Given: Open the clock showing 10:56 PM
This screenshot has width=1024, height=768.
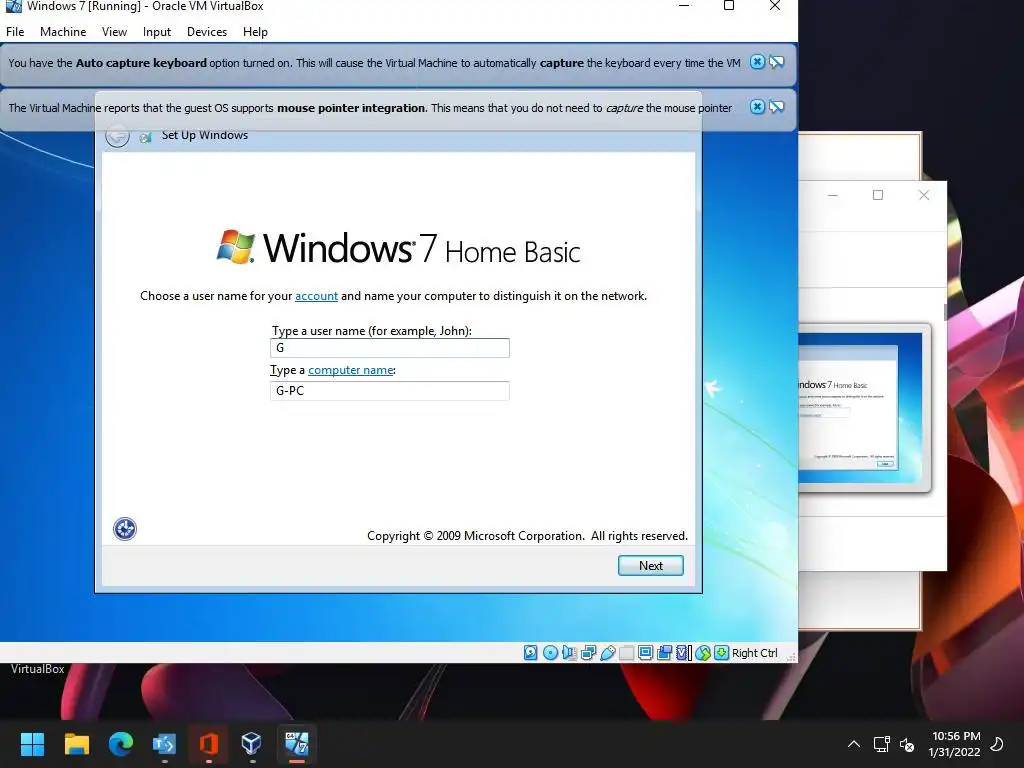Looking at the screenshot, I should (955, 744).
